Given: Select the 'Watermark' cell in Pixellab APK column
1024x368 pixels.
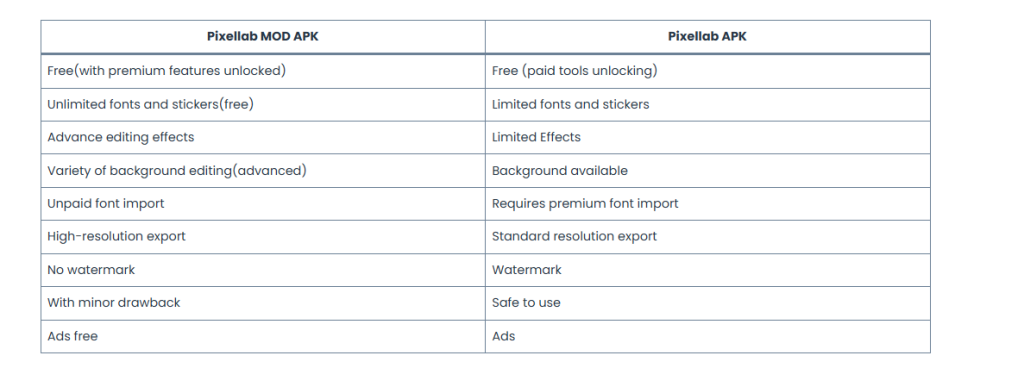Looking at the screenshot, I should (707, 269).
